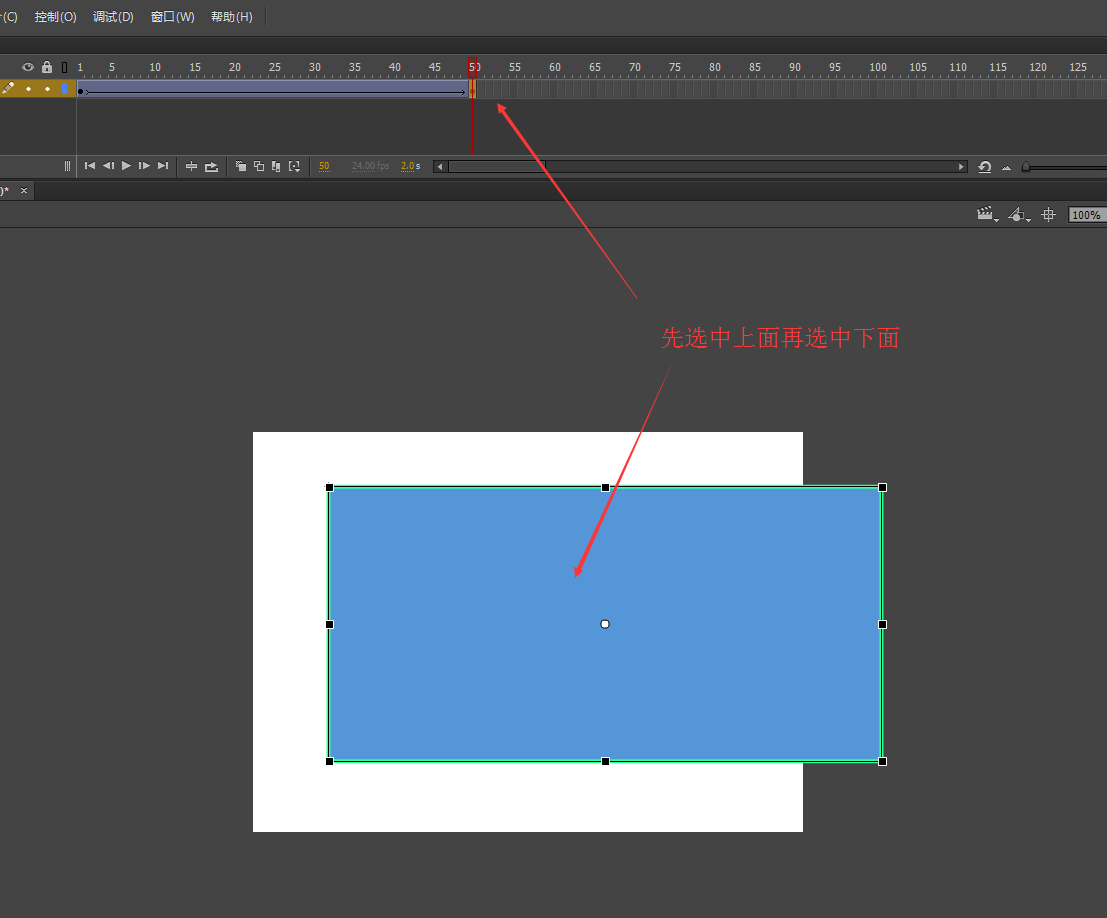Screen dimensions: 1107x918
Task: Click the center stage crosshair icon
Action: click(x=1048, y=215)
